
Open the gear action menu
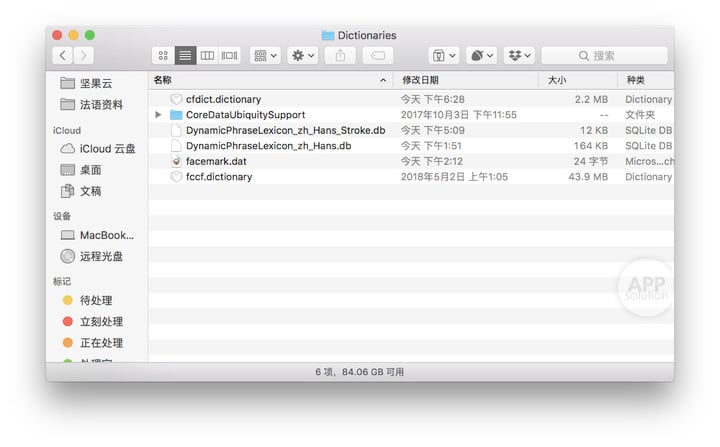(303, 56)
